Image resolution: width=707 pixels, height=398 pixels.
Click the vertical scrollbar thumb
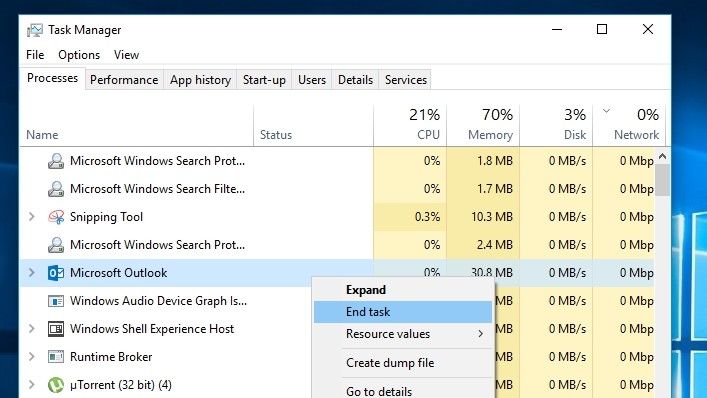662,180
